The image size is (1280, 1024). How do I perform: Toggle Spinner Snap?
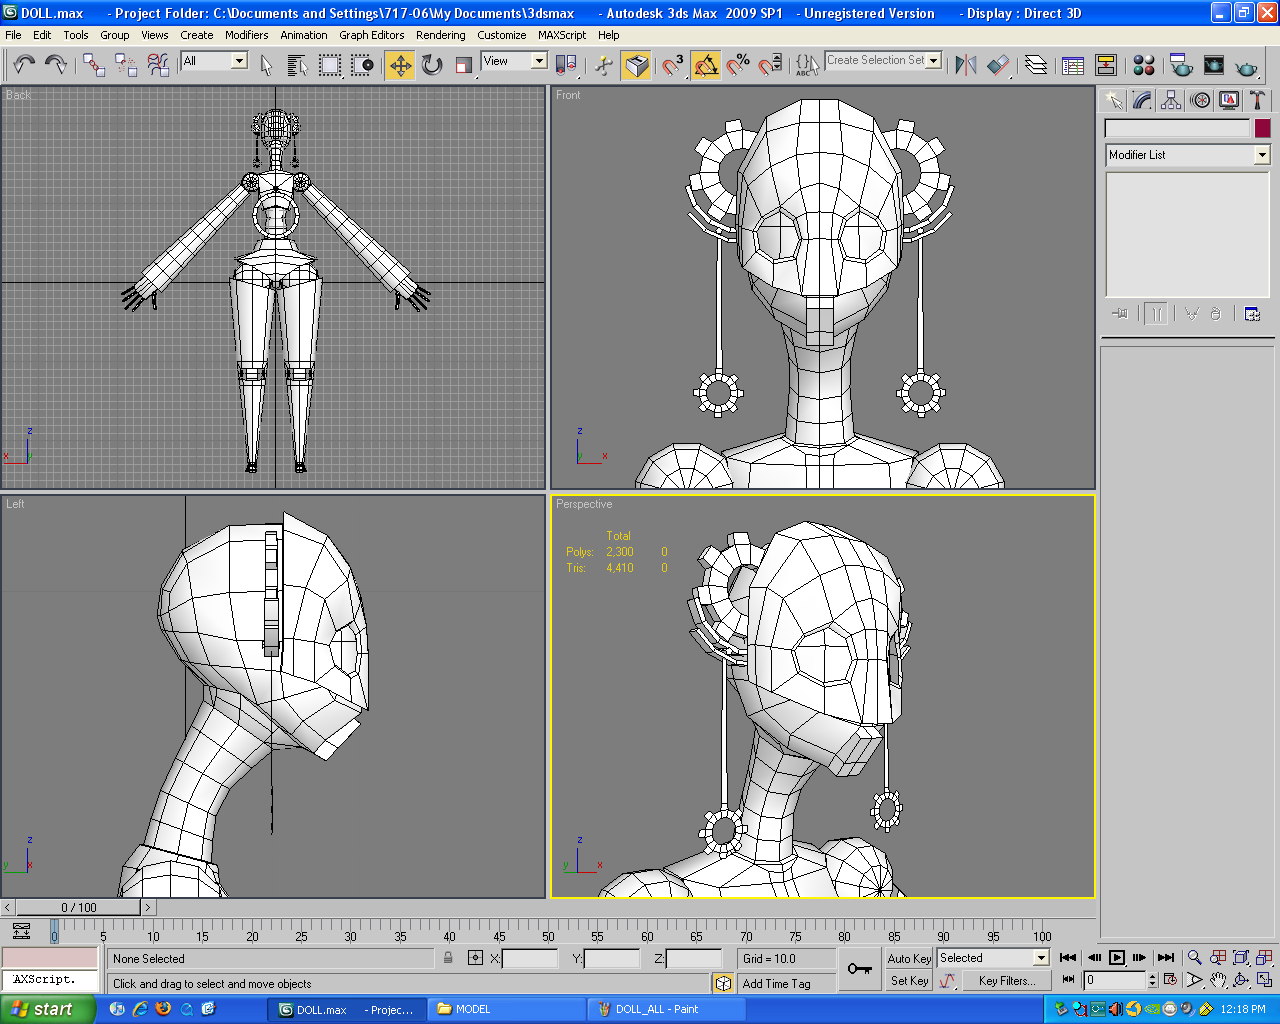[770, 65]
